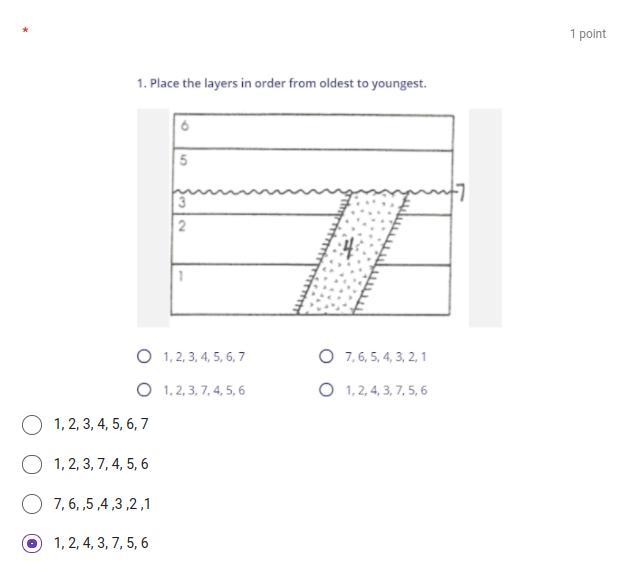Click the answer label text 7, 6, ,5 ,4 ,3 ,2 ,1

102,504
